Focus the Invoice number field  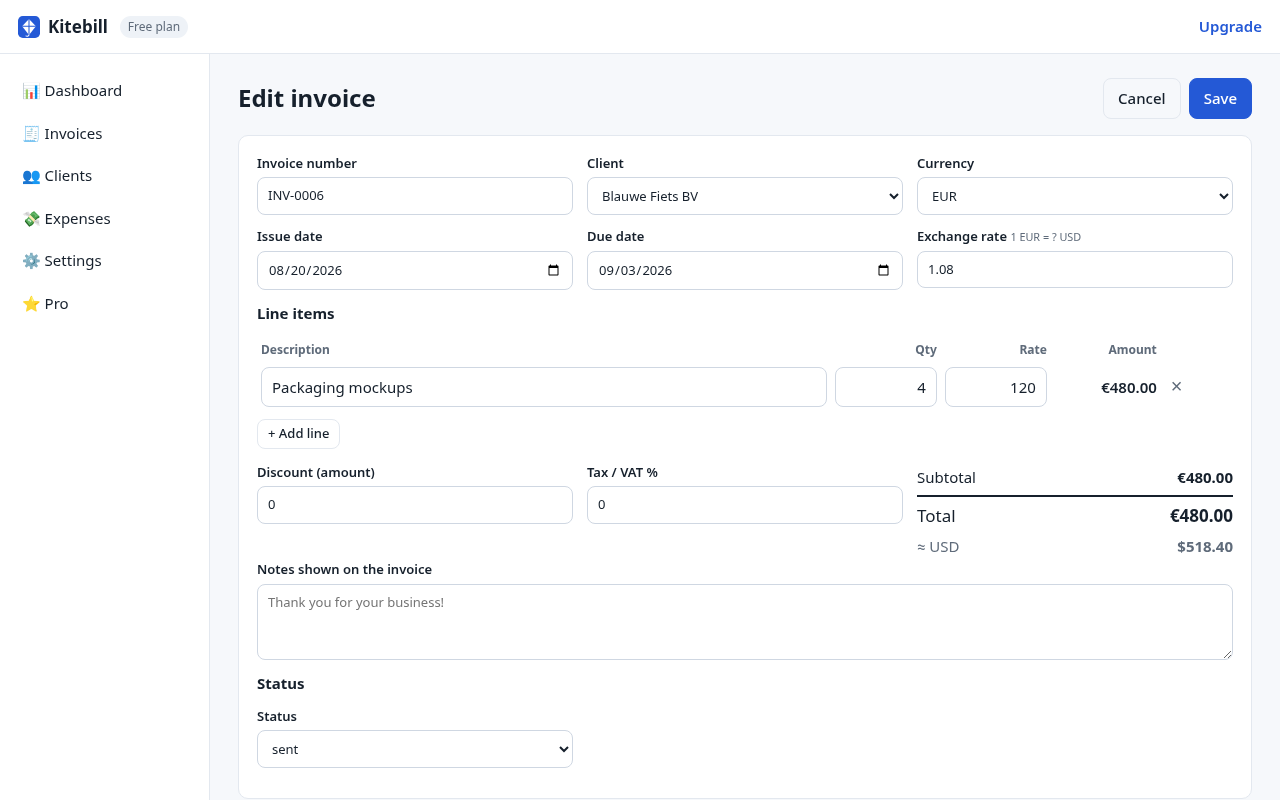[415, 196]
